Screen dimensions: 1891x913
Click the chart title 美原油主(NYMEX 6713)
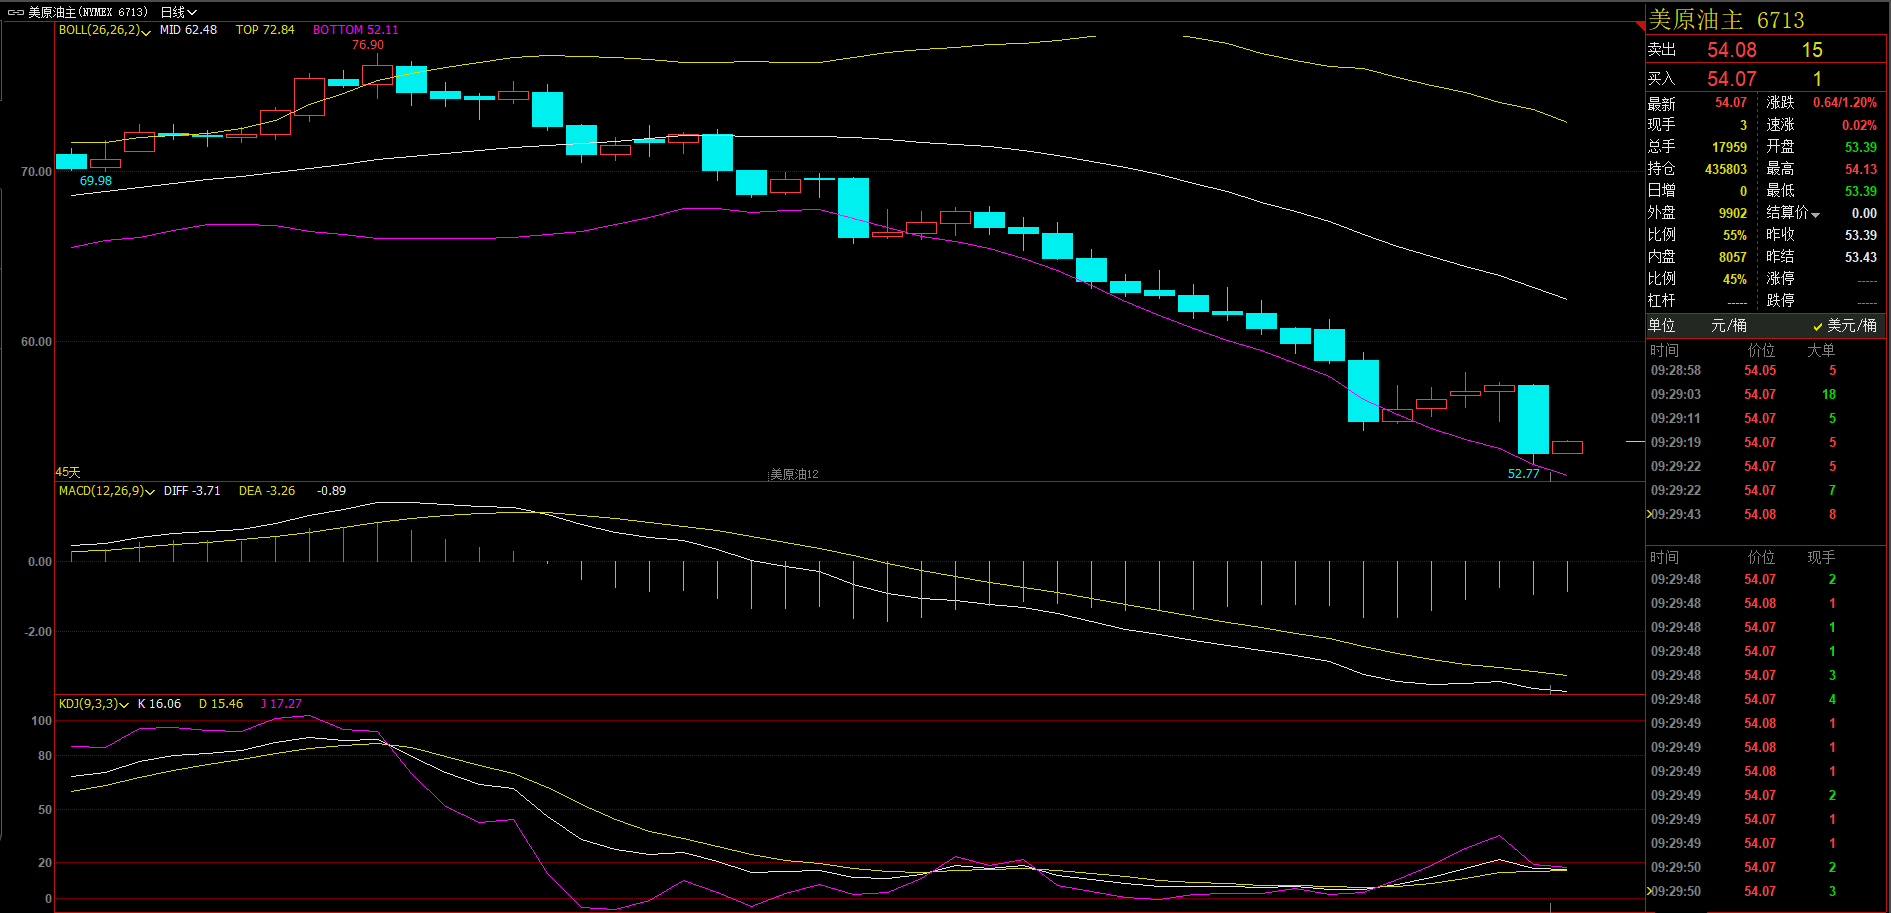click(x=87, y=13)
